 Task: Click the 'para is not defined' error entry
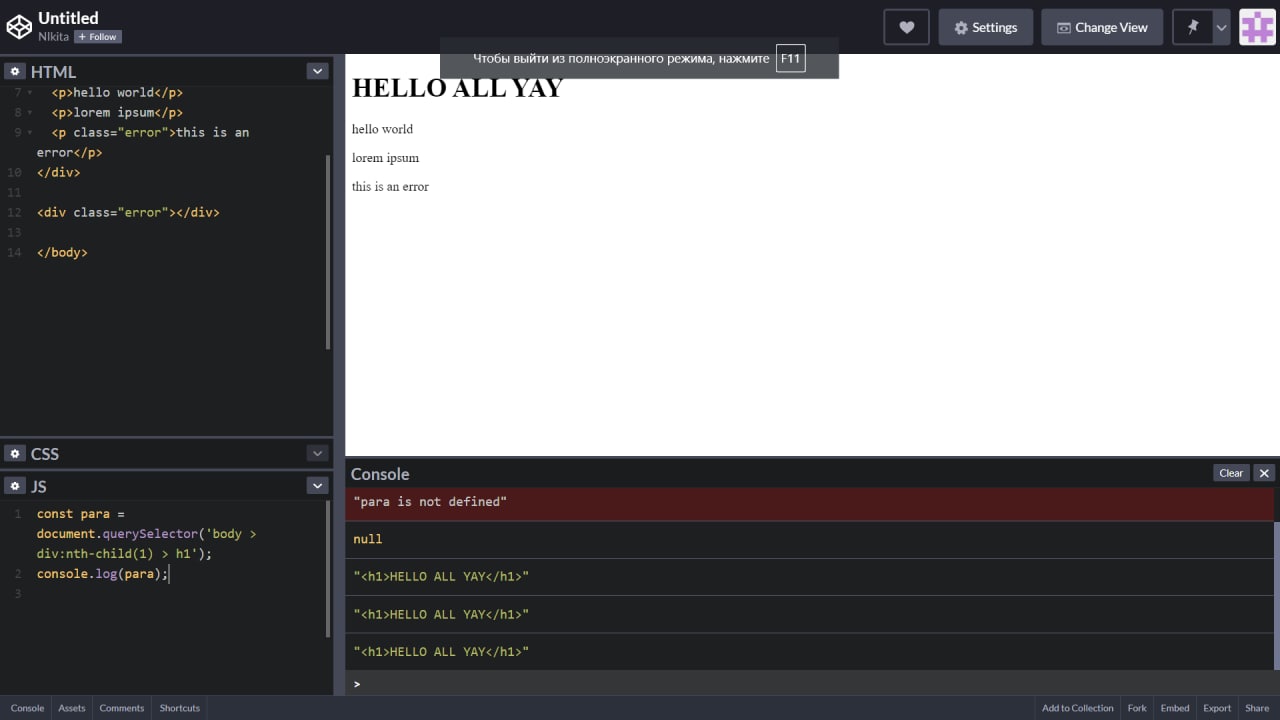810,502
